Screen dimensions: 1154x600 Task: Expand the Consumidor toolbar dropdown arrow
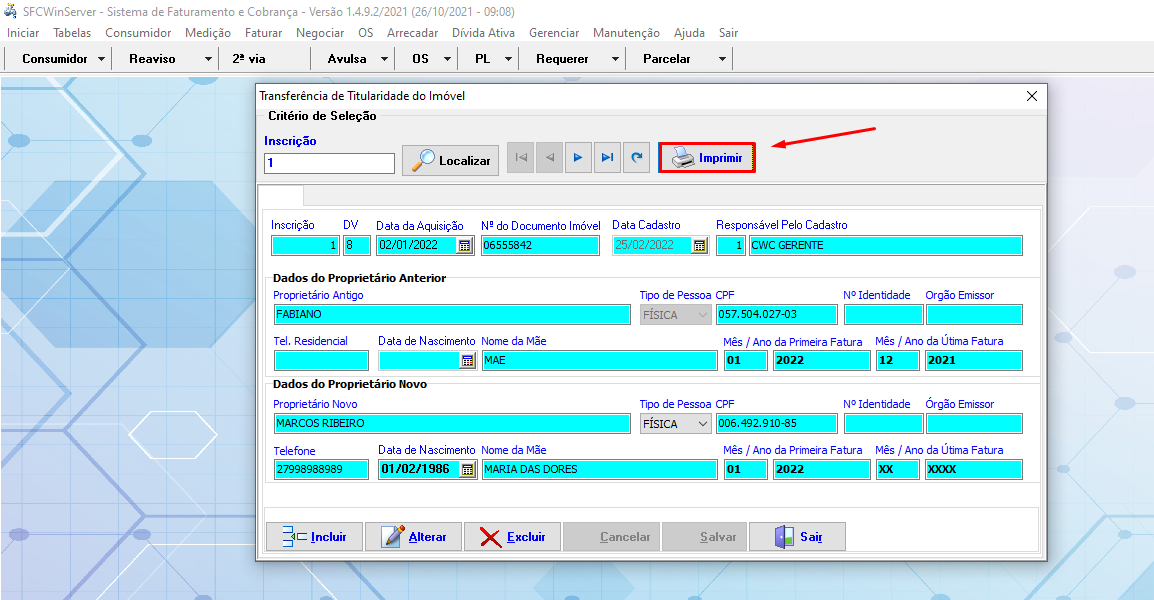(x=102, y=59)
